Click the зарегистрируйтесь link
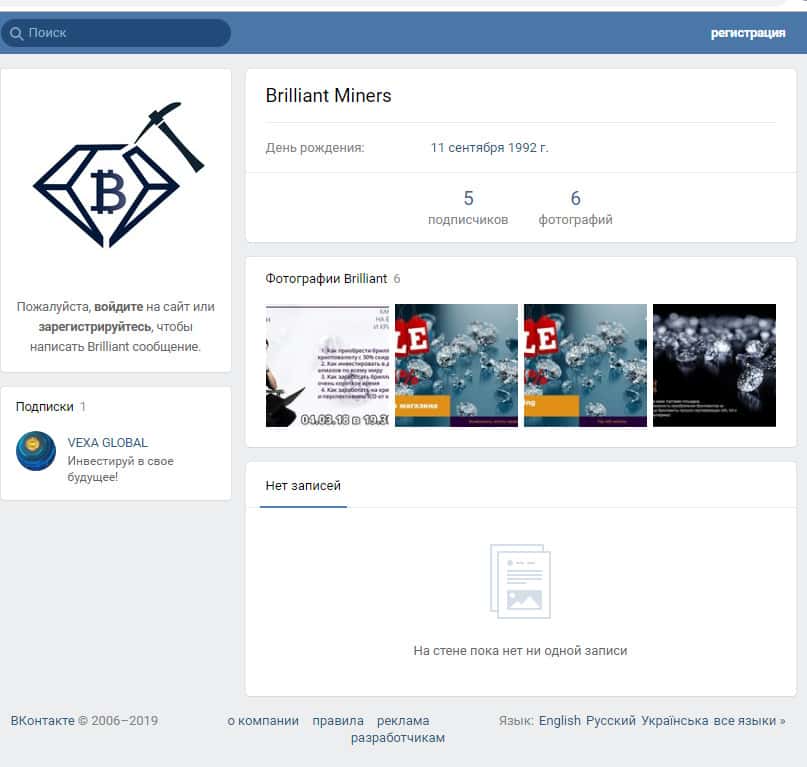 (95, 327)
